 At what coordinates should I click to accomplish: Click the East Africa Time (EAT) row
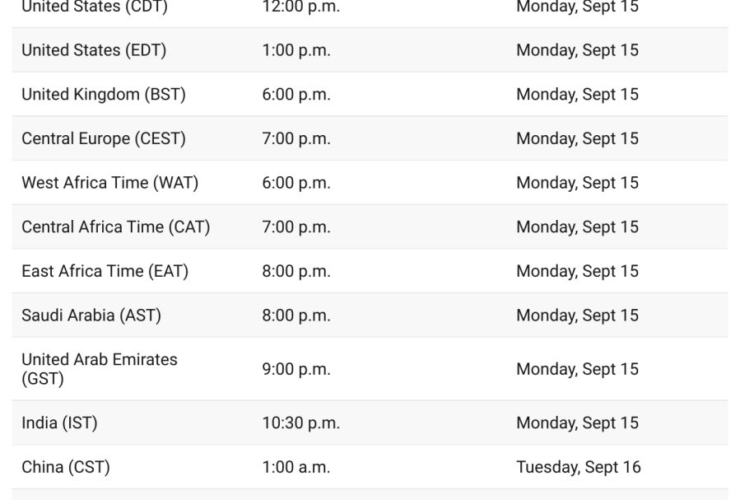pyautogui.click(x=105, y=271)
